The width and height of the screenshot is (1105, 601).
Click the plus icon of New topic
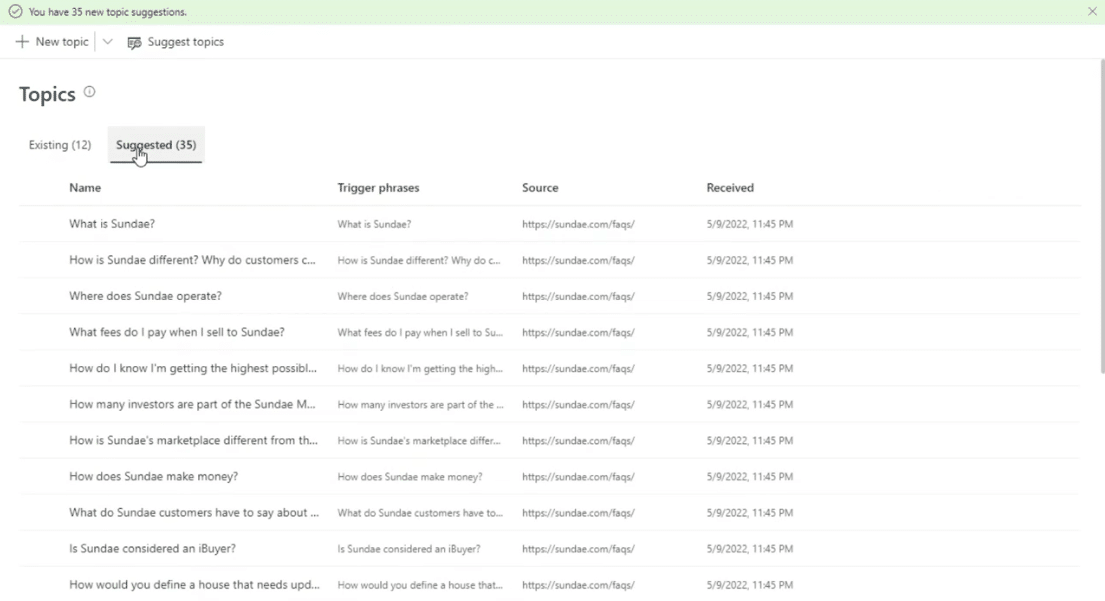tap(23, 42)
